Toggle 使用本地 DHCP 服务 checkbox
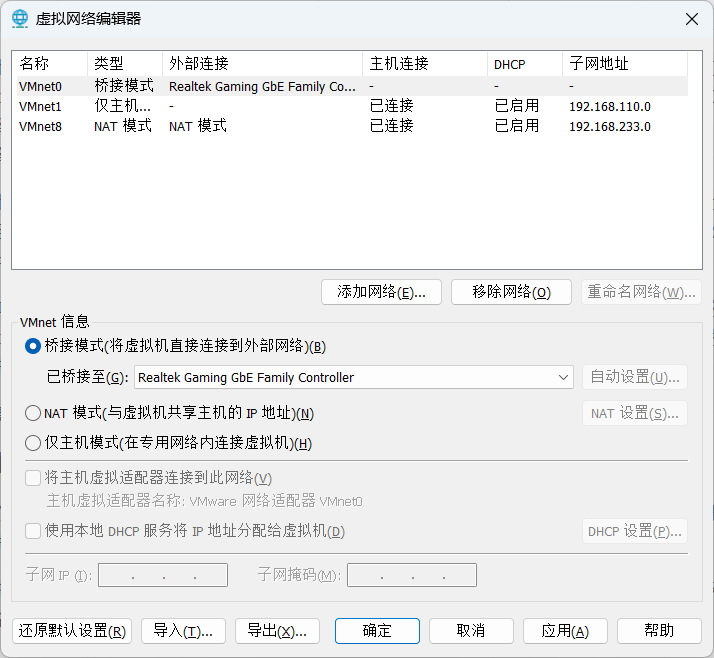The width and height of the screenshot is (714, 658). (33, 531)
